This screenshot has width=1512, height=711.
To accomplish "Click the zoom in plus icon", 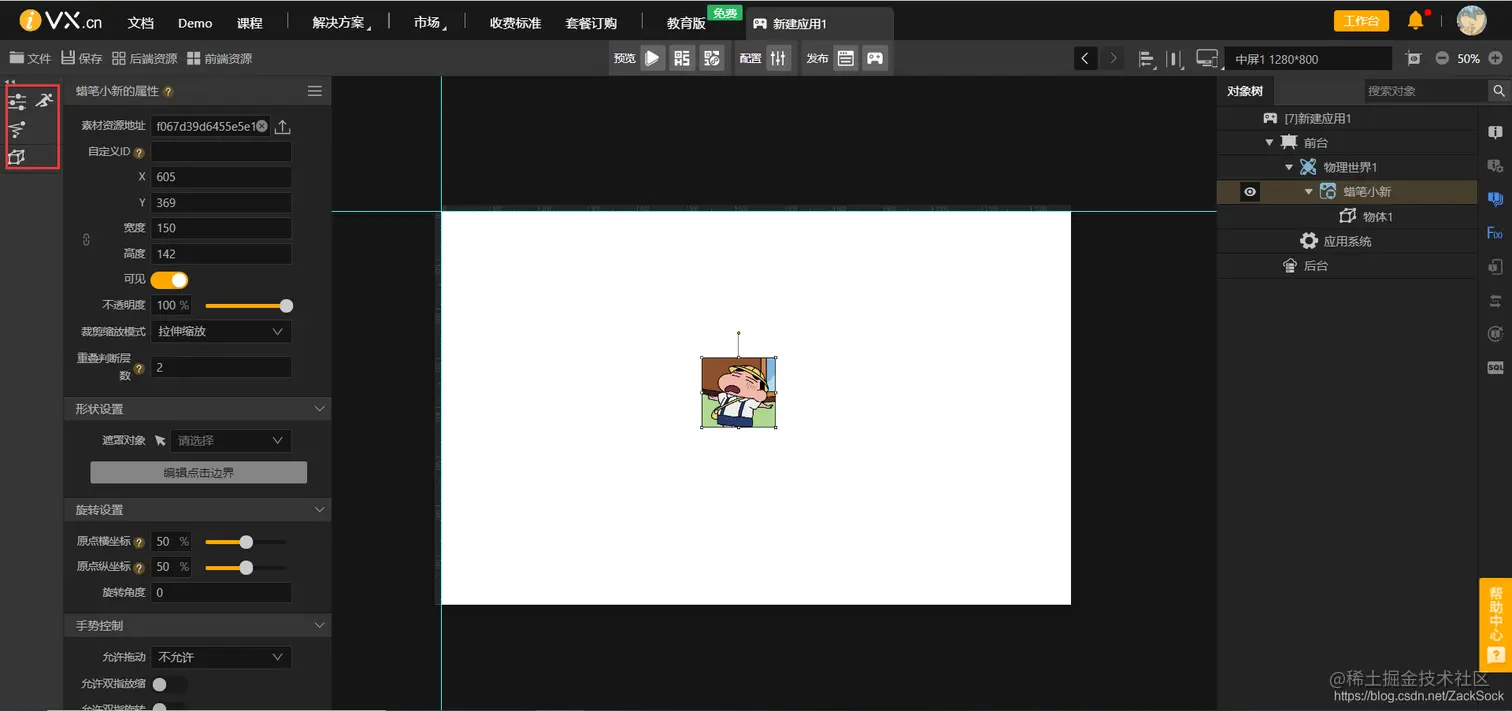I will (1495, 58).
